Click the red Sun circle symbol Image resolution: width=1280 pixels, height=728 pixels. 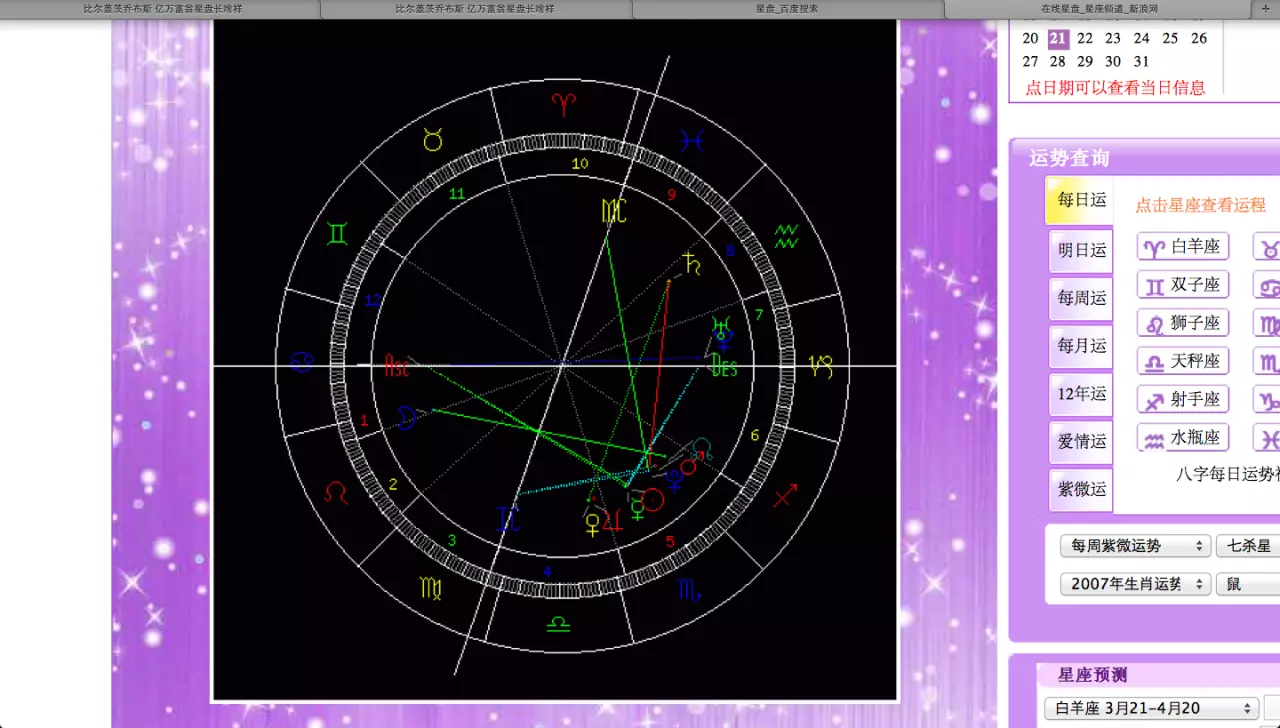coord(653,499)
